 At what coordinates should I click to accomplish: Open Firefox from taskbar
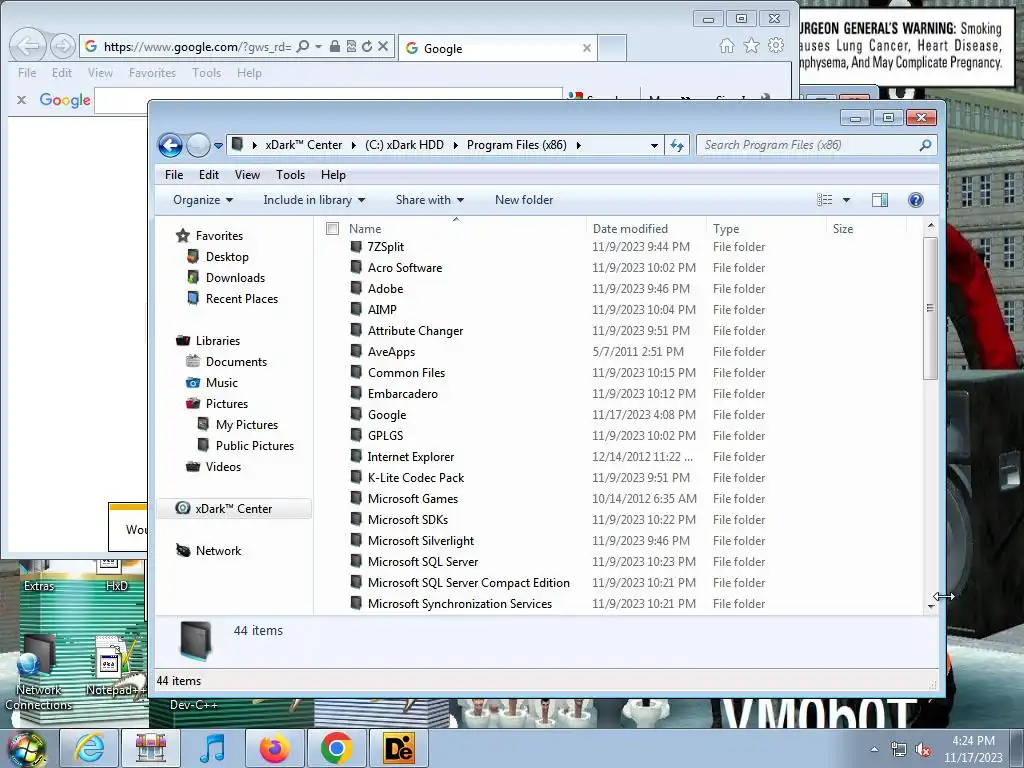tap(275, 748)
